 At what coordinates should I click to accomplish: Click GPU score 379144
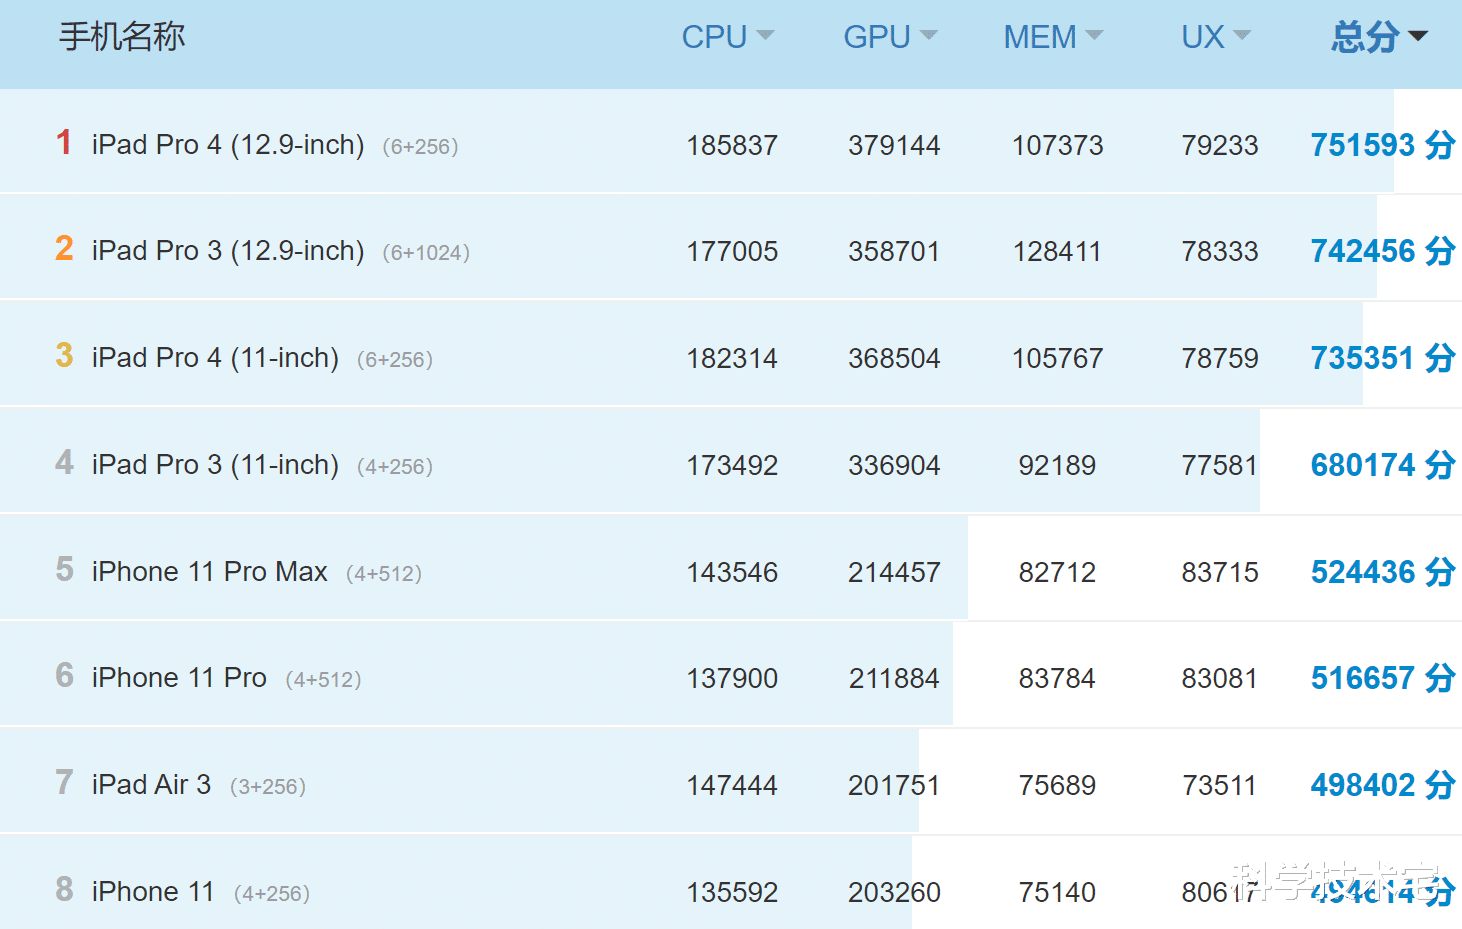tap(894, 146)
